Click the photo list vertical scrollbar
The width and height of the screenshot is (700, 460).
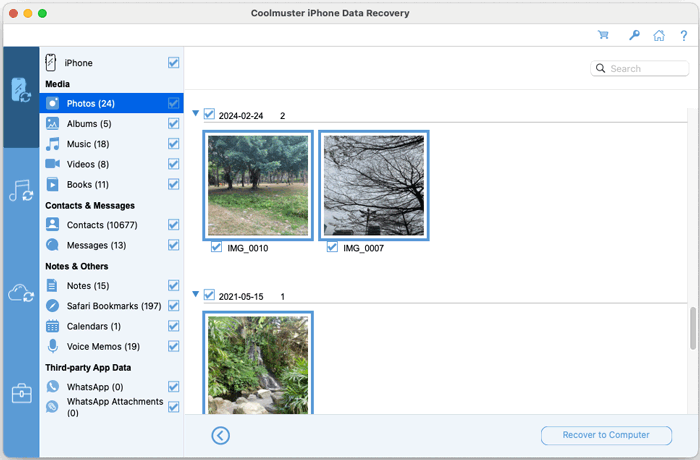pos(693,328)
